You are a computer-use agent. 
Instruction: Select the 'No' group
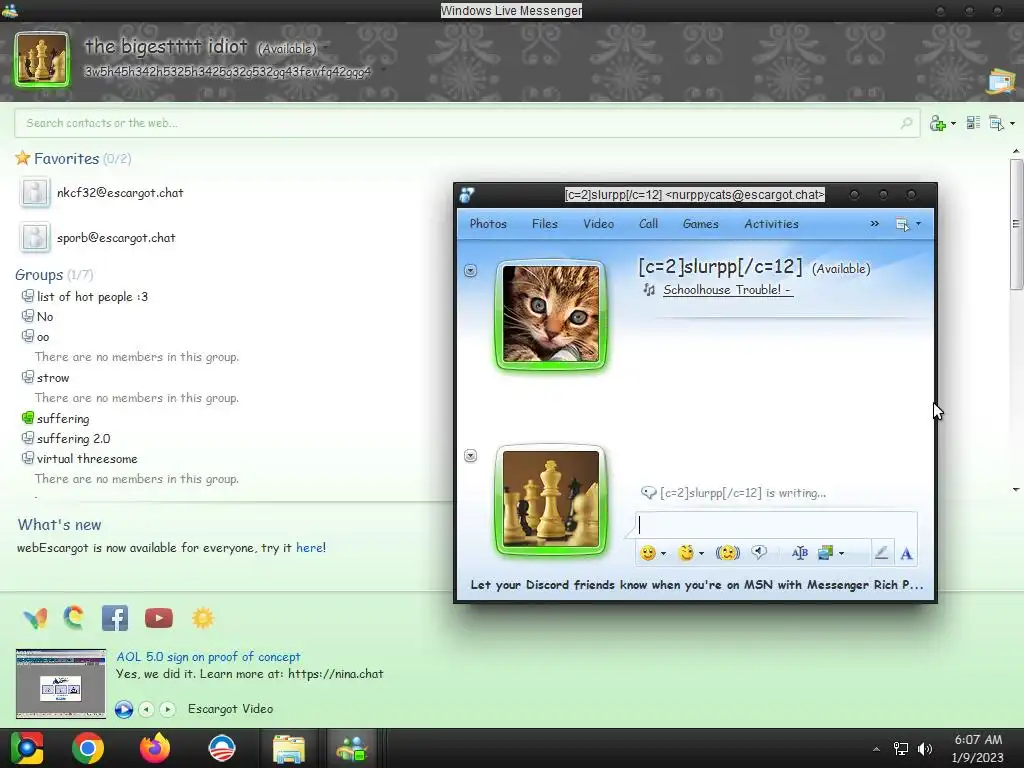pyautogui.click(x=45, y=317)
